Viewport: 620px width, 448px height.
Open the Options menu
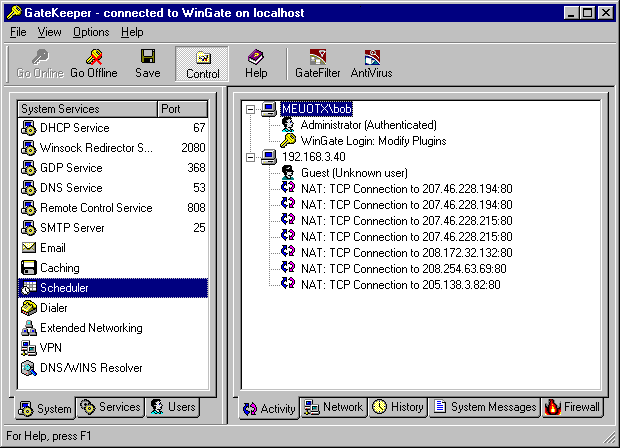tap(91, 32)
